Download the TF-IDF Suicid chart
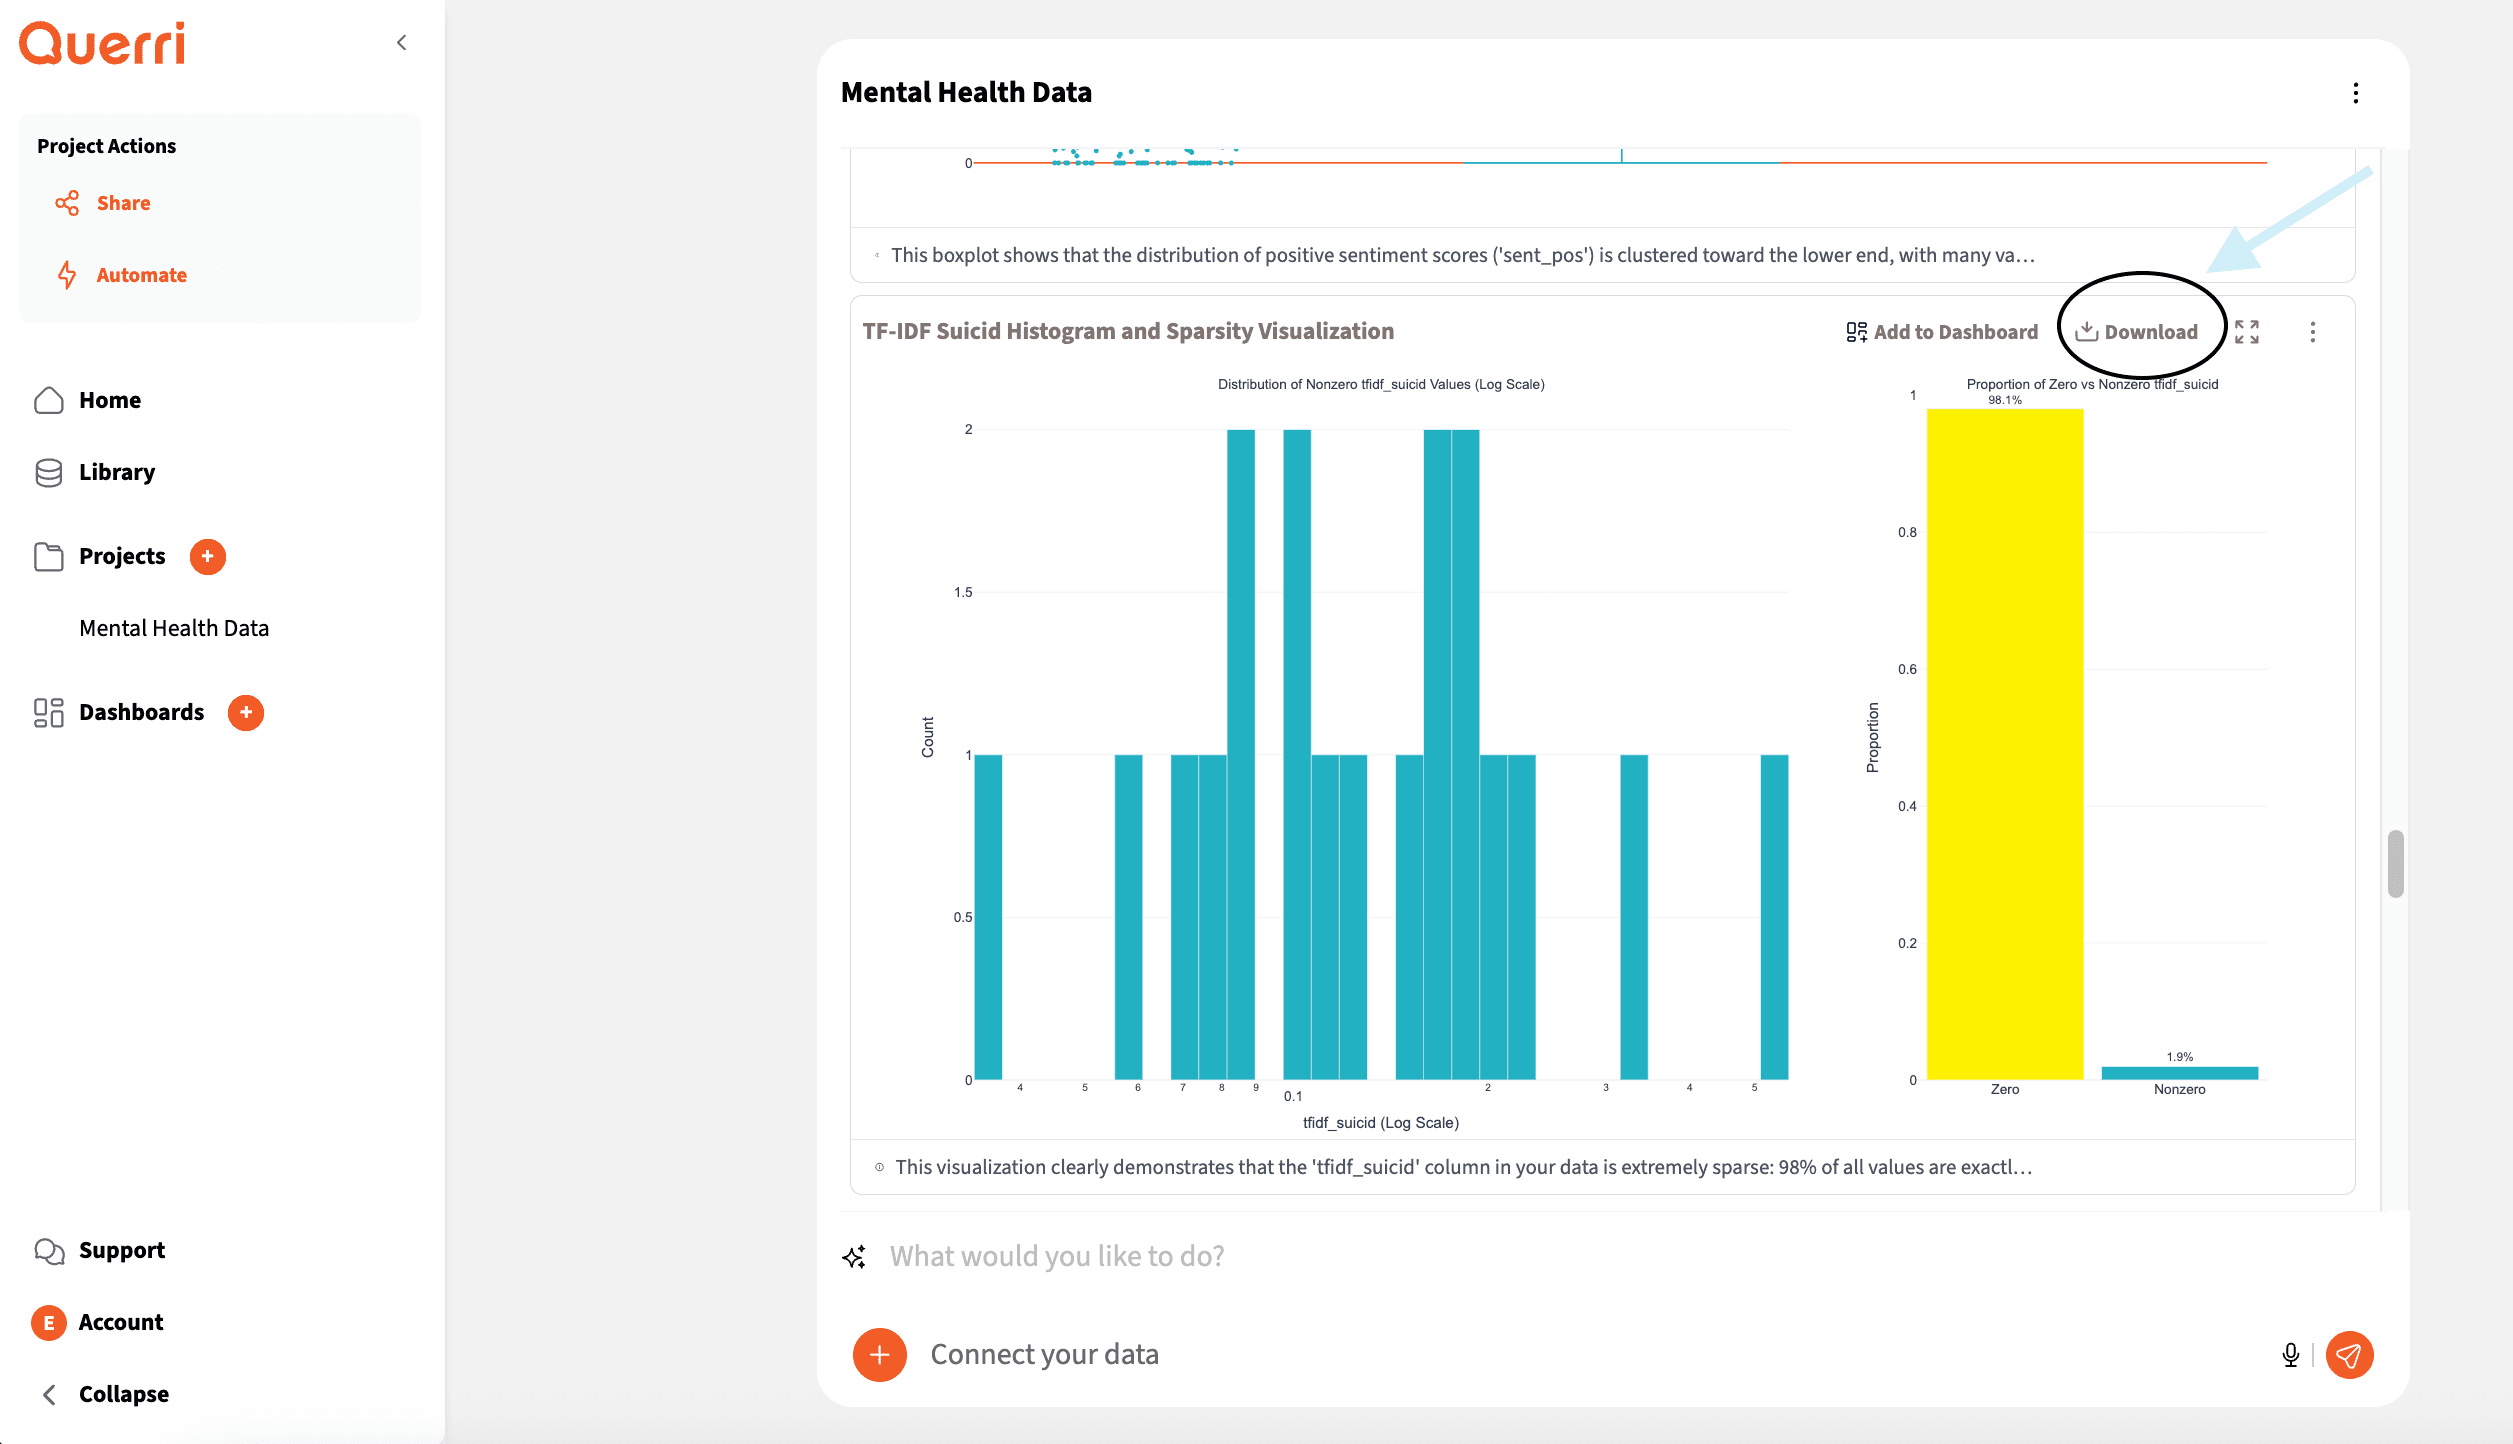The width and height of the screenshot is (2513, 1444). (2137, 332)
